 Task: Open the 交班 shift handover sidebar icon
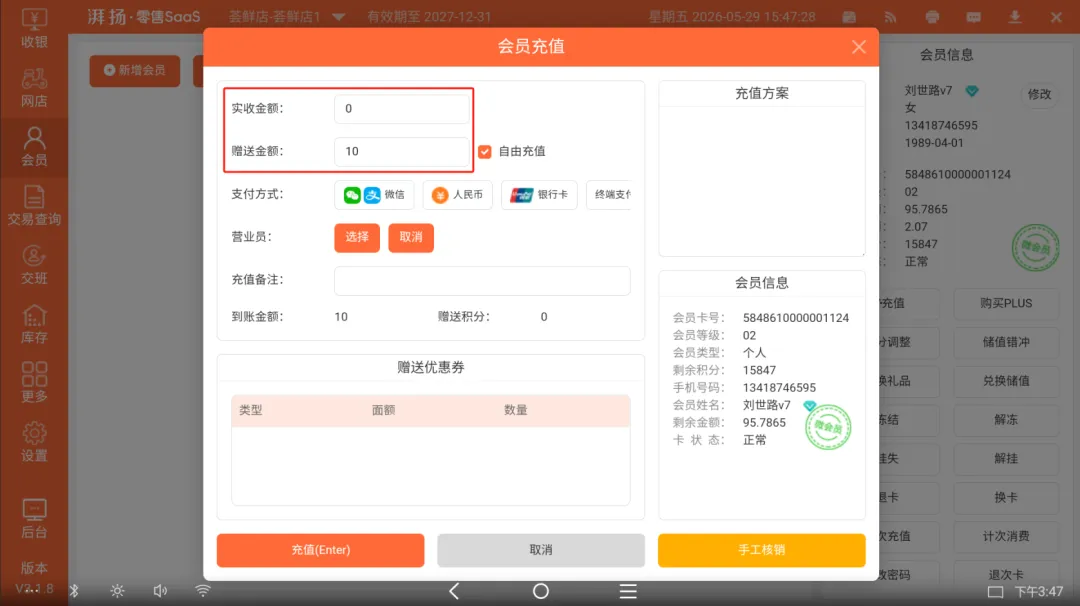coord(34,265)
